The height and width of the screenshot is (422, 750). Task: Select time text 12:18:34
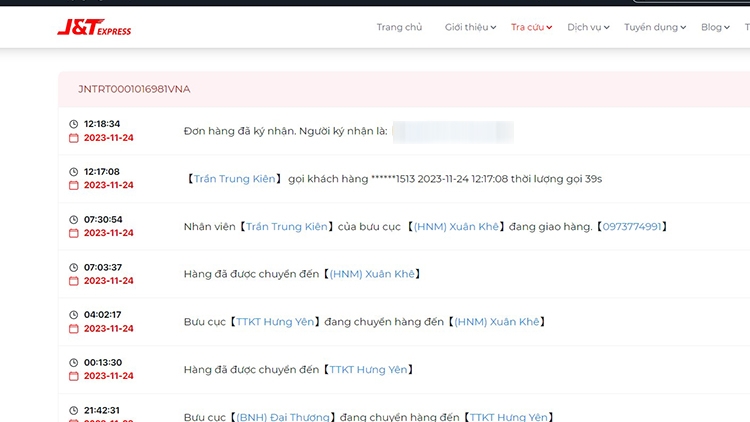coord(102,124)
